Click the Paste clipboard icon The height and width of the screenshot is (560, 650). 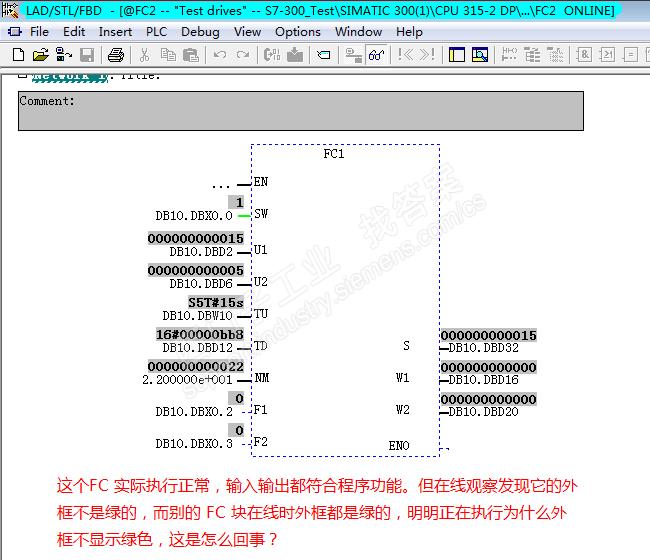tap(191, 55)
